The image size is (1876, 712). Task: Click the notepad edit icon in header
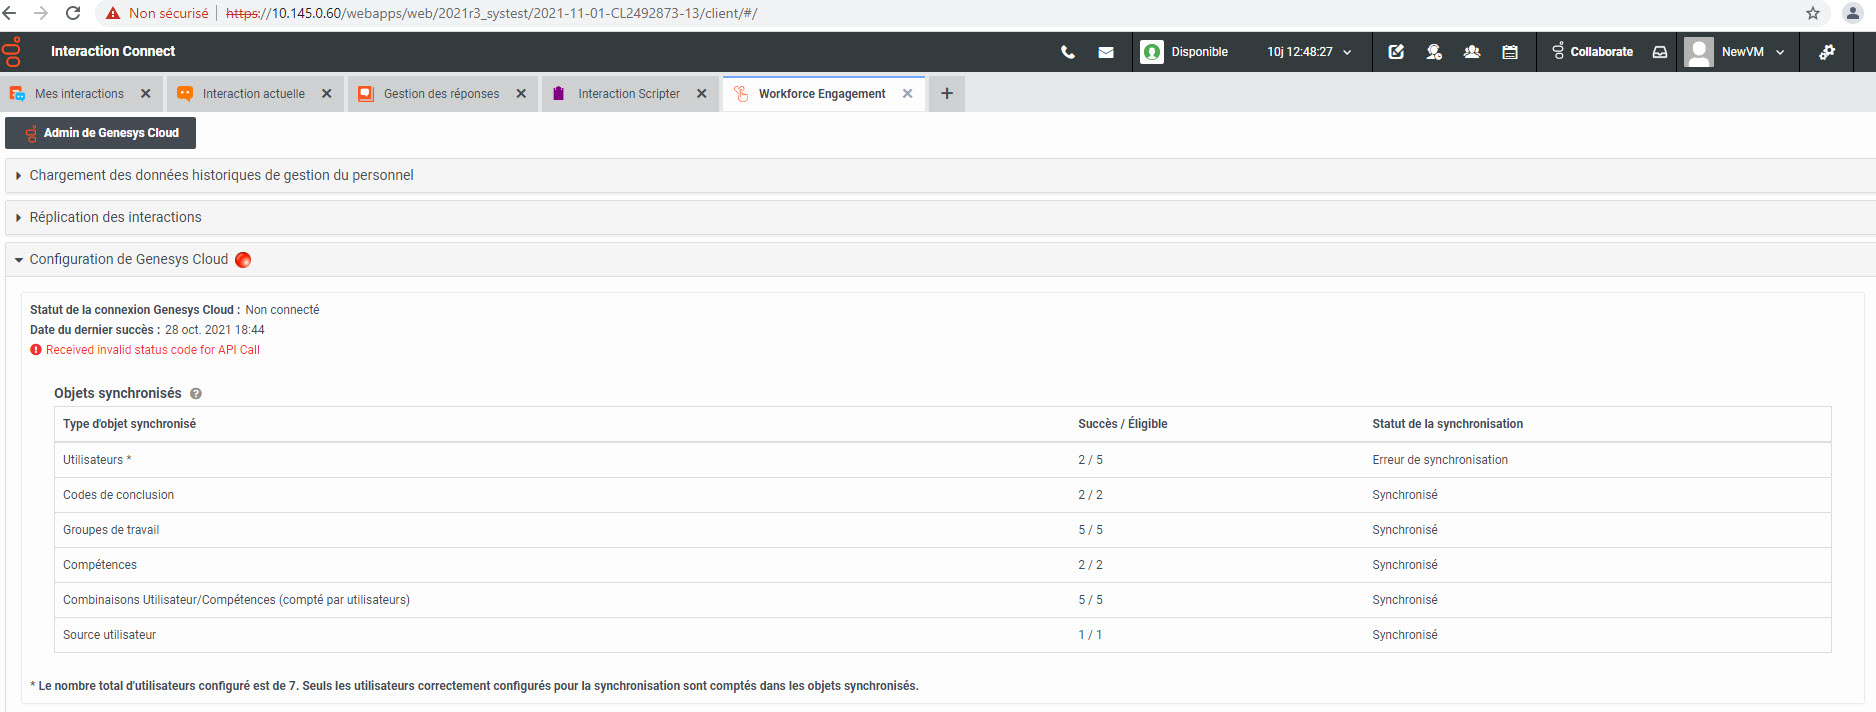[1396, 52]
